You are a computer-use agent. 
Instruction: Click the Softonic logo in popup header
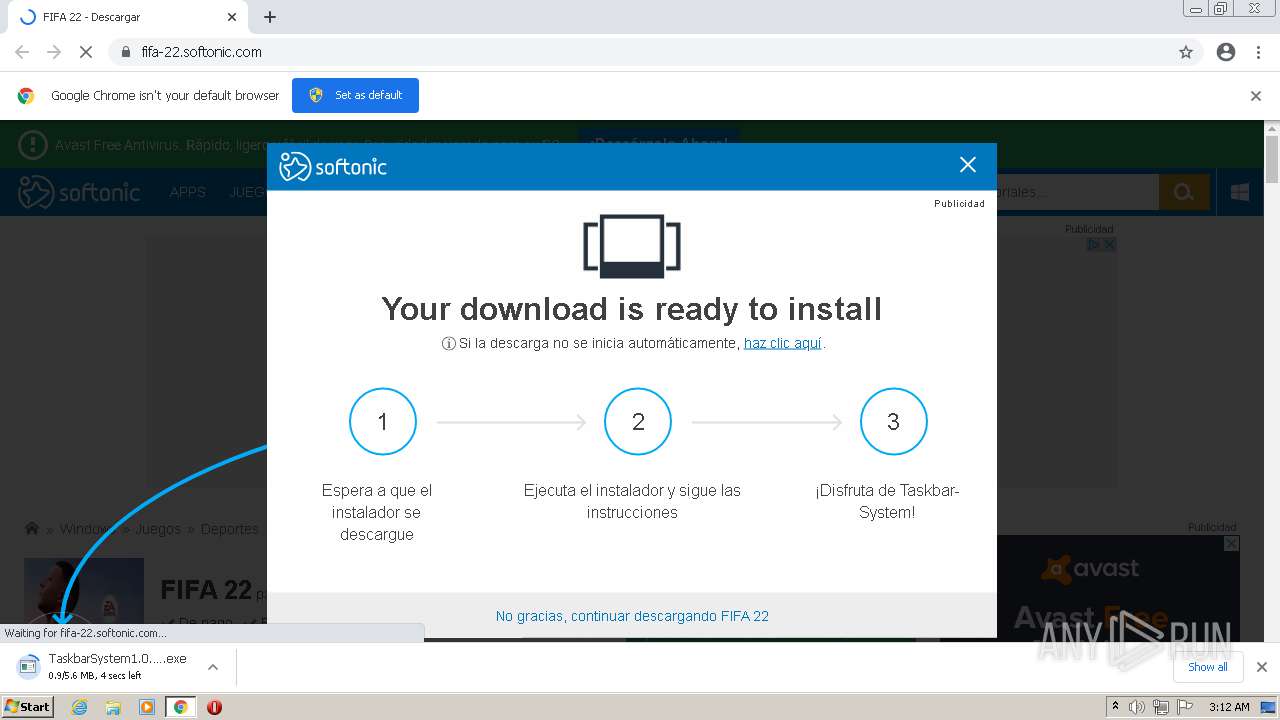pyautogui.click(x=333, y=166)
